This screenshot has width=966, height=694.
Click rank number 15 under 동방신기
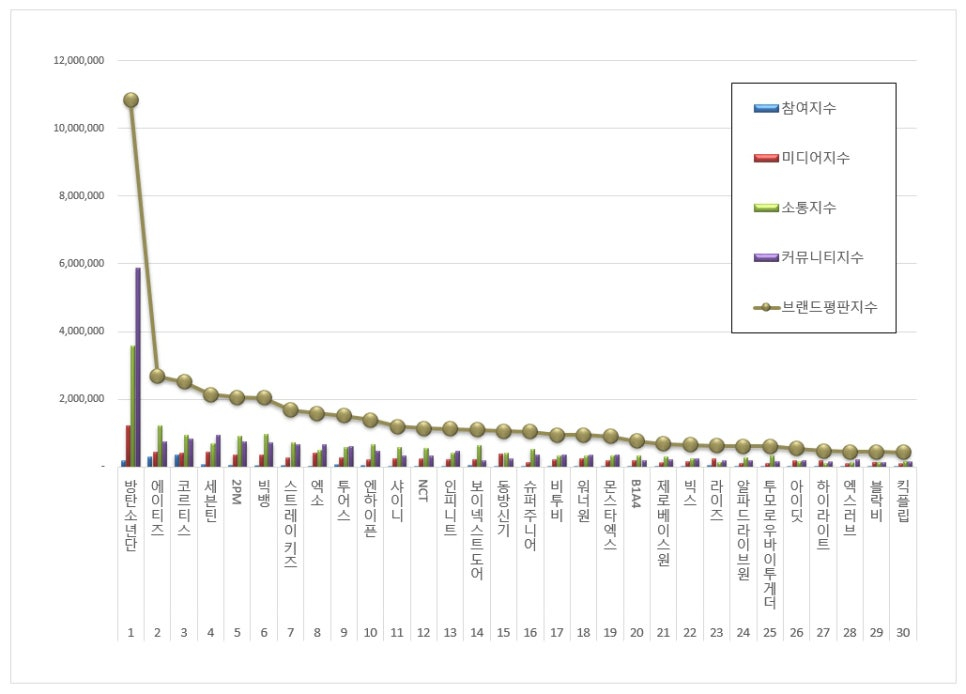(x=503, y=632)
